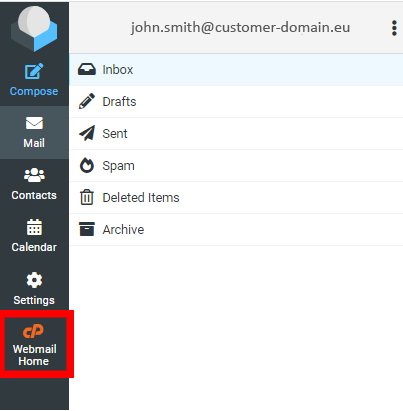The height and width of the screenshot is (411, 403).
Task: Click the Settings gear icon
Action: [34, 280]
